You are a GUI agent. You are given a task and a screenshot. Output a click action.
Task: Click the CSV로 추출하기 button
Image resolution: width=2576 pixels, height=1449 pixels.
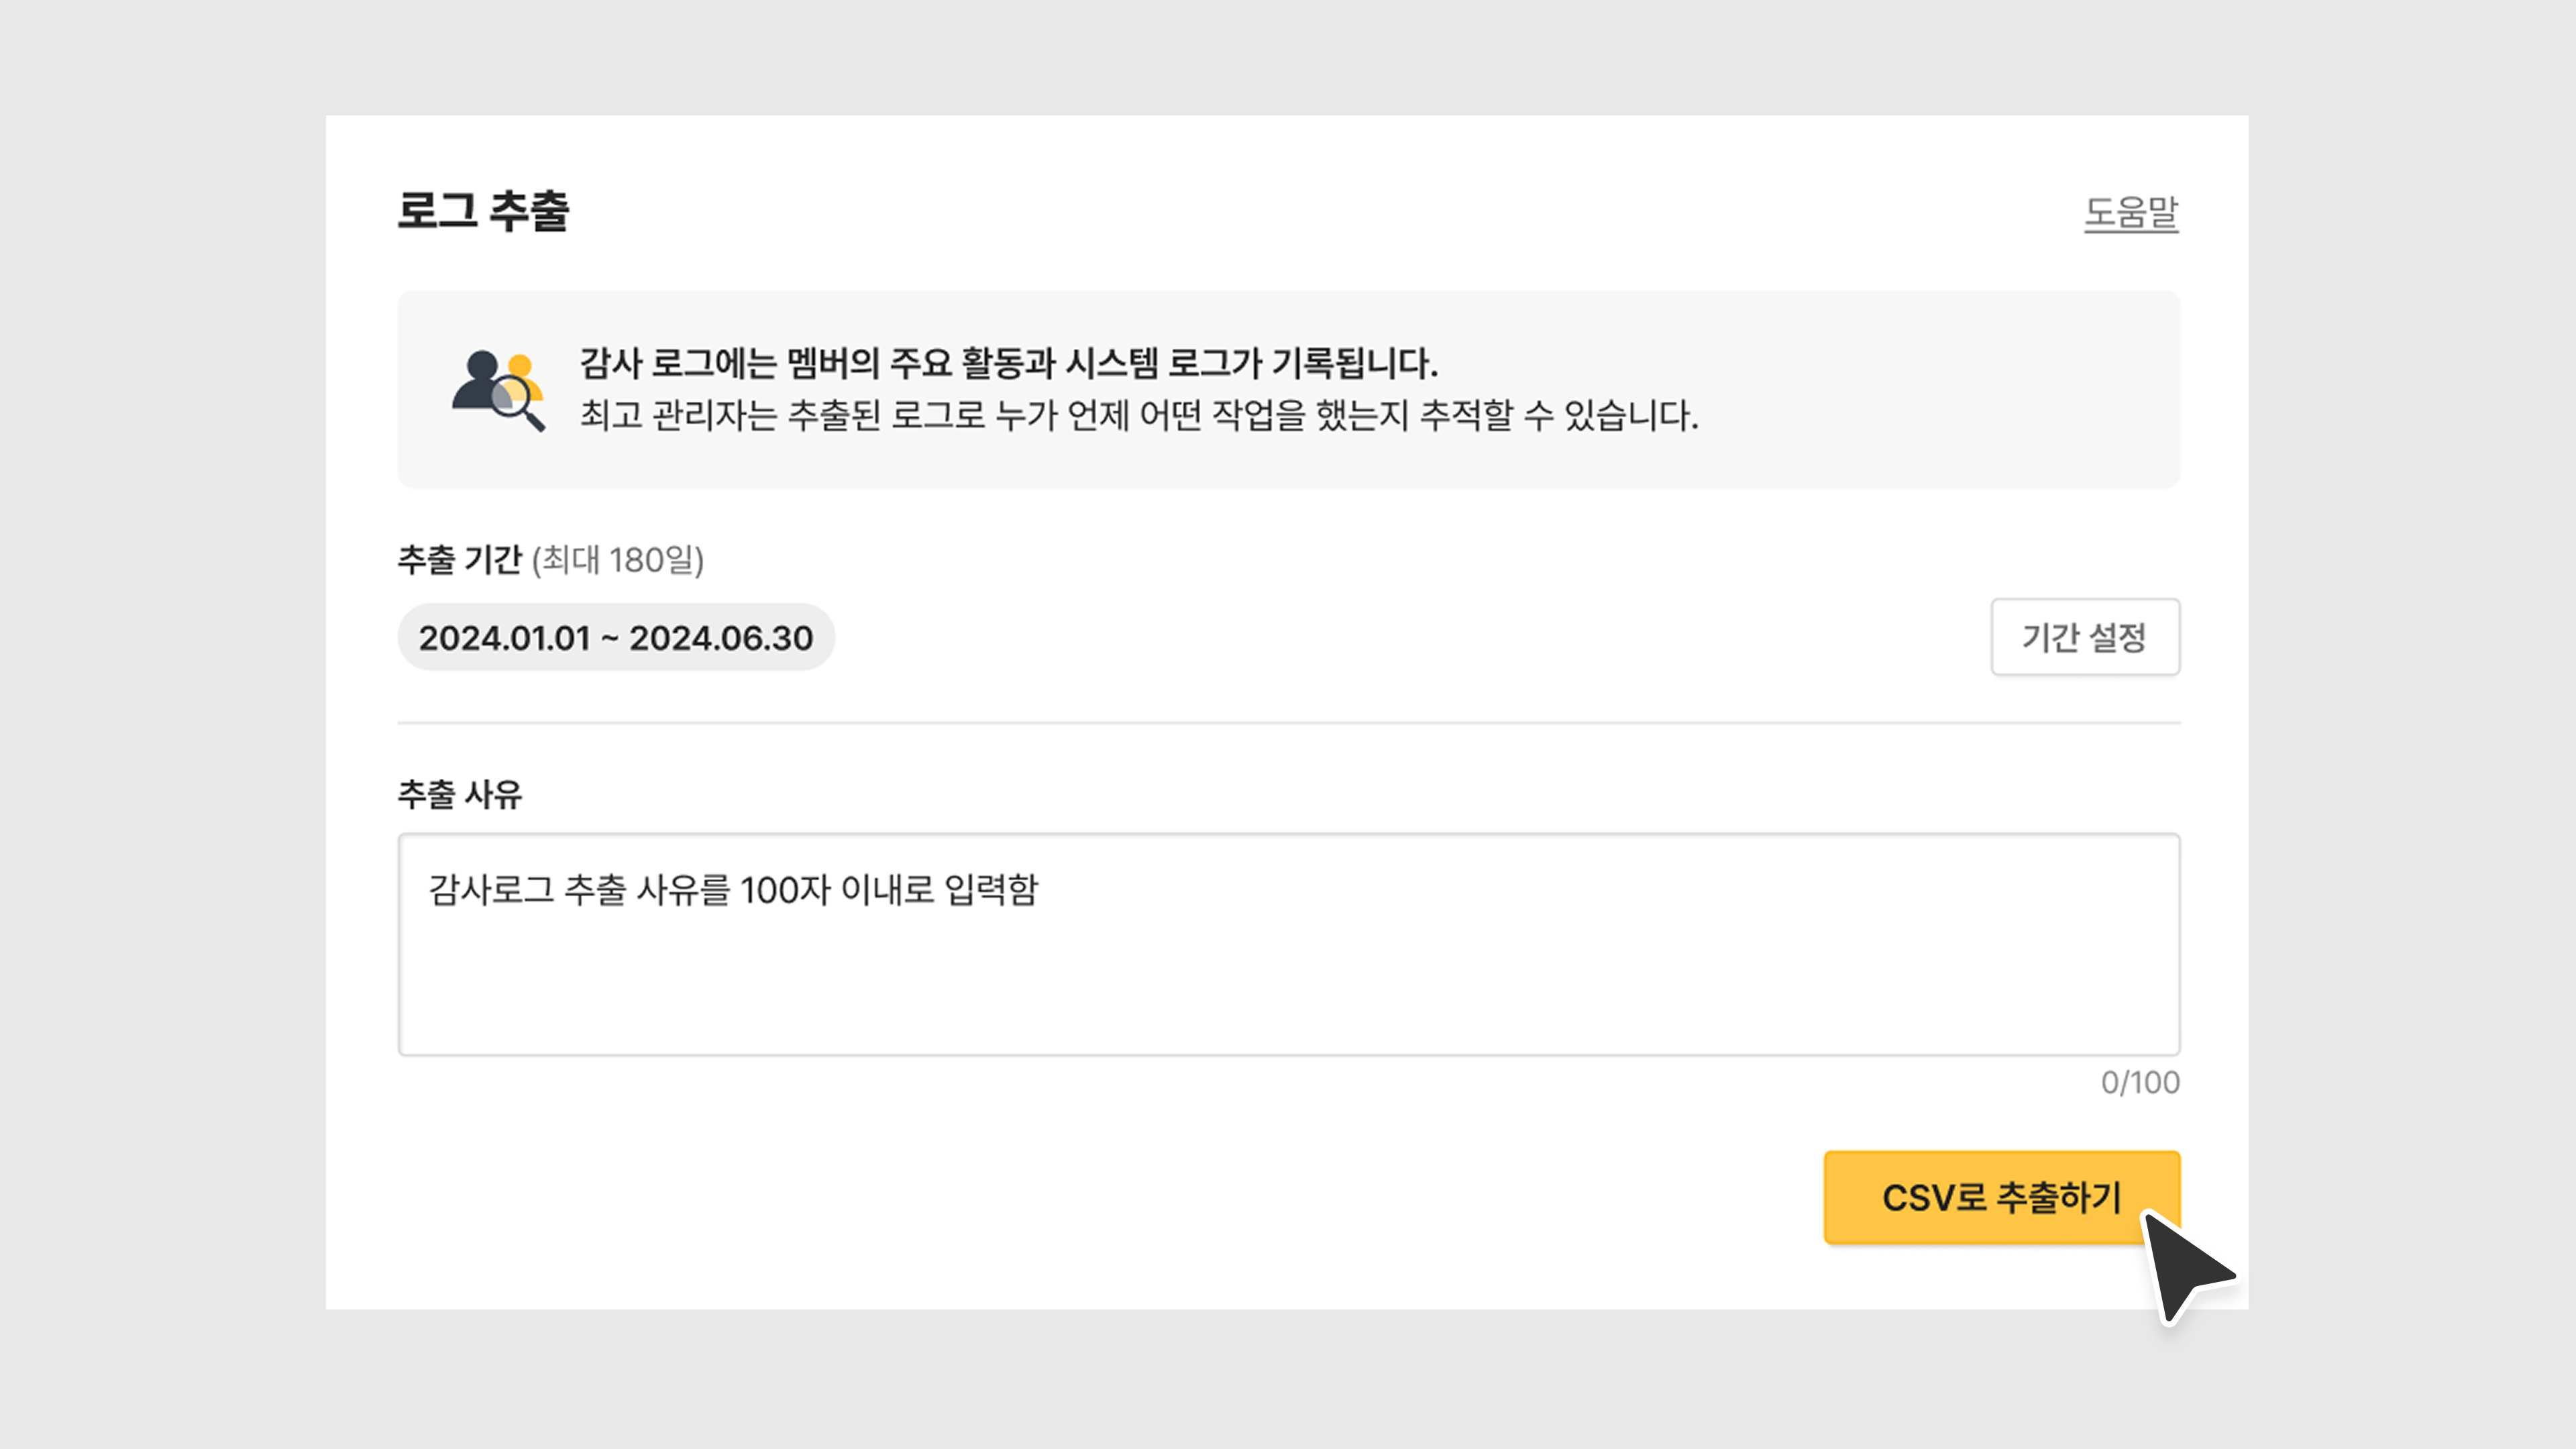pyautogui.click(x=2001, y=1197)
